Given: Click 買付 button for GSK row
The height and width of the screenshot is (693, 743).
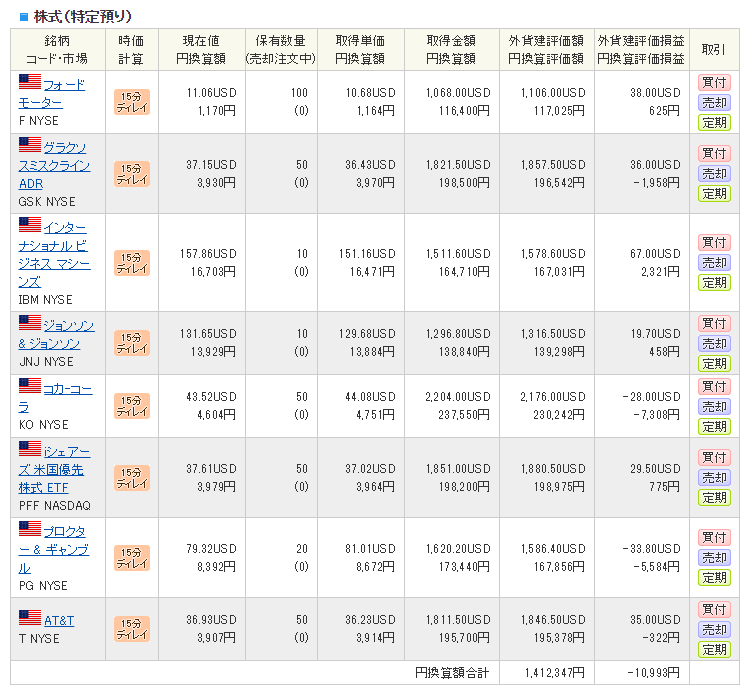Looking at the screenshot, I should pyautogui.click(x=714, y=154).
